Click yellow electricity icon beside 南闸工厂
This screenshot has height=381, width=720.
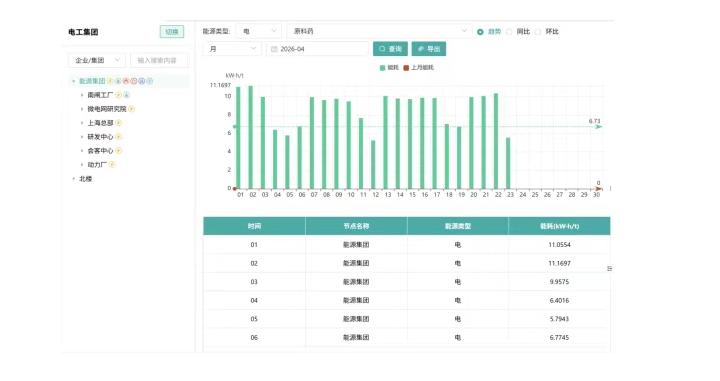pos(118,95)
